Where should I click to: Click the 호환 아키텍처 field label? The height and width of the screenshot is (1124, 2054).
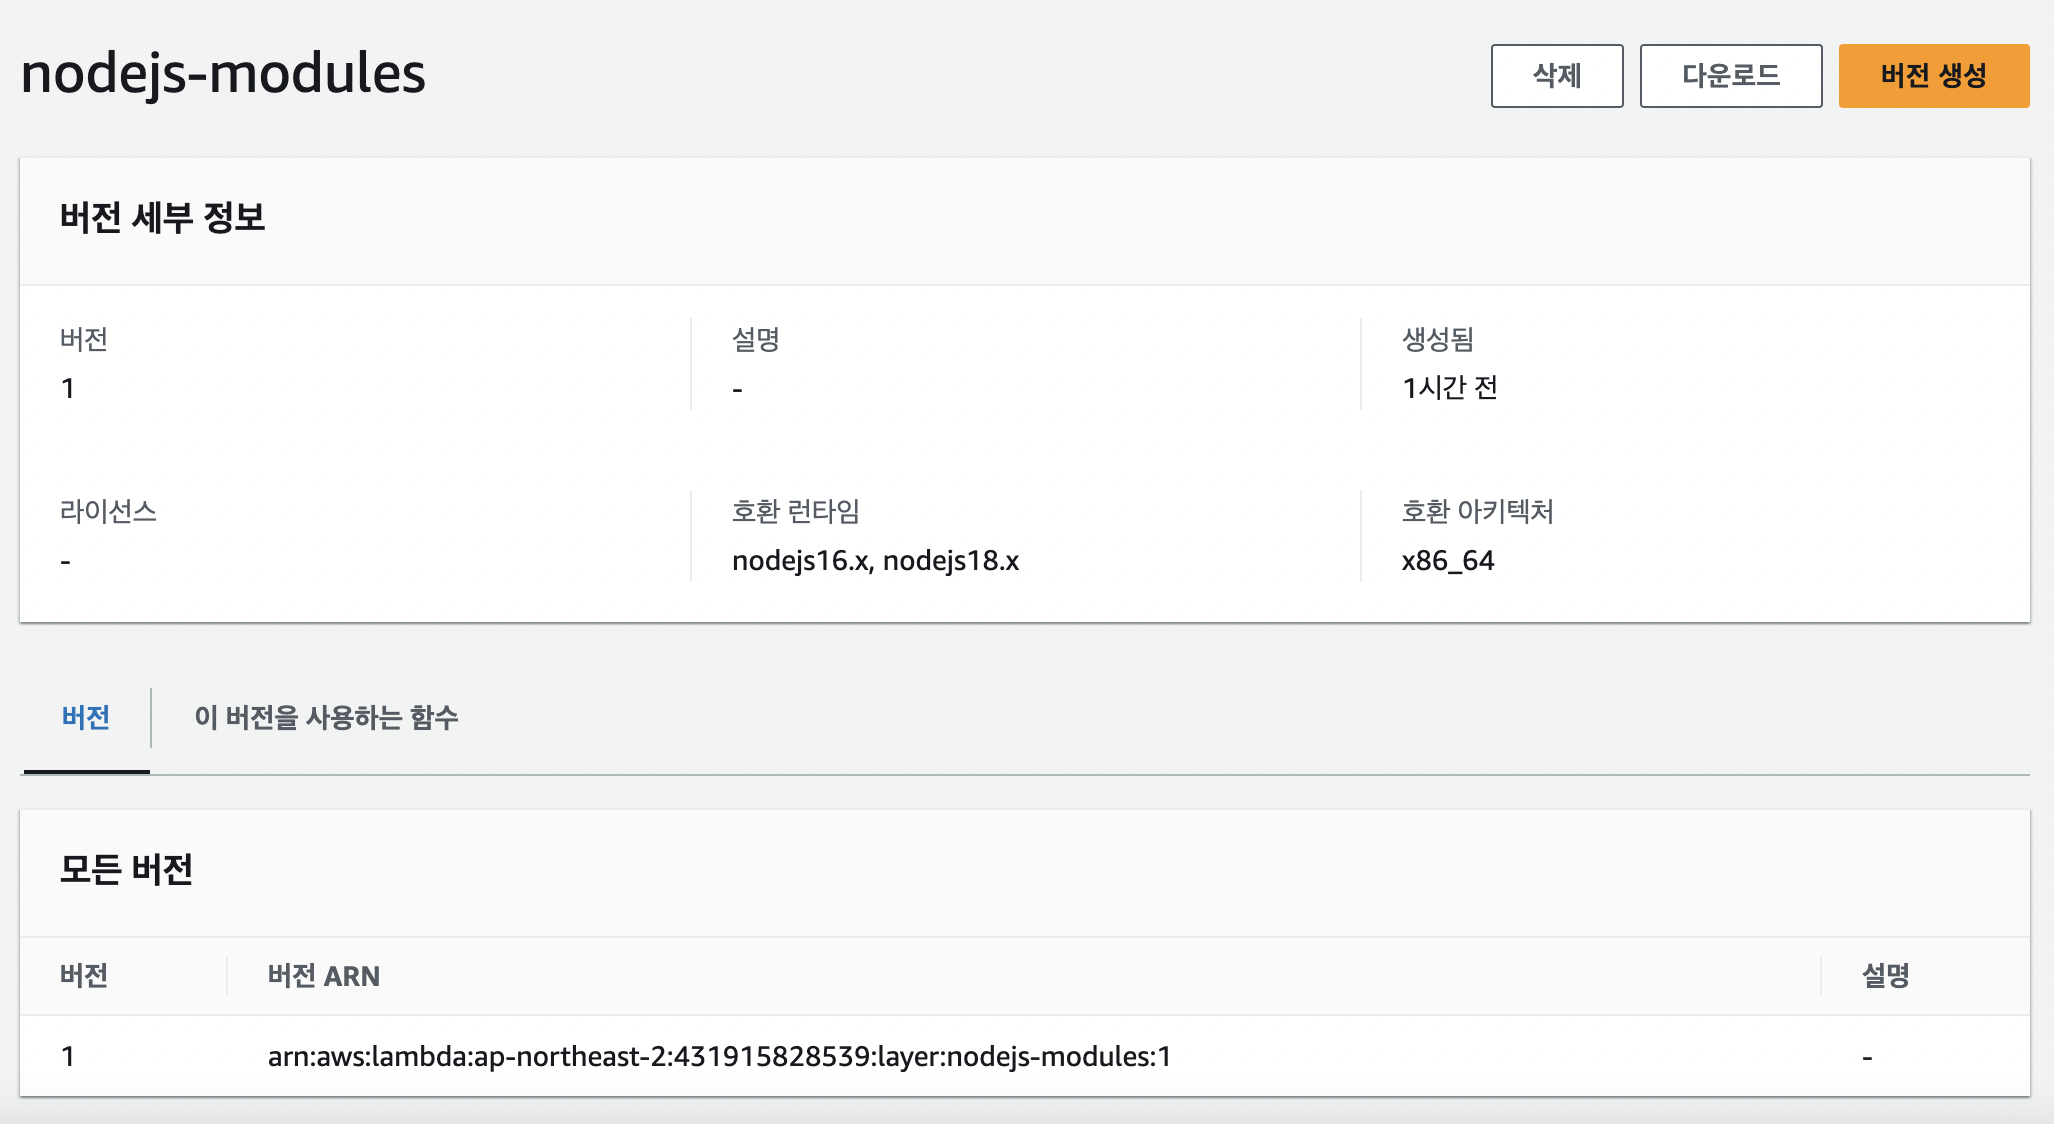[x=1477, y=511]
